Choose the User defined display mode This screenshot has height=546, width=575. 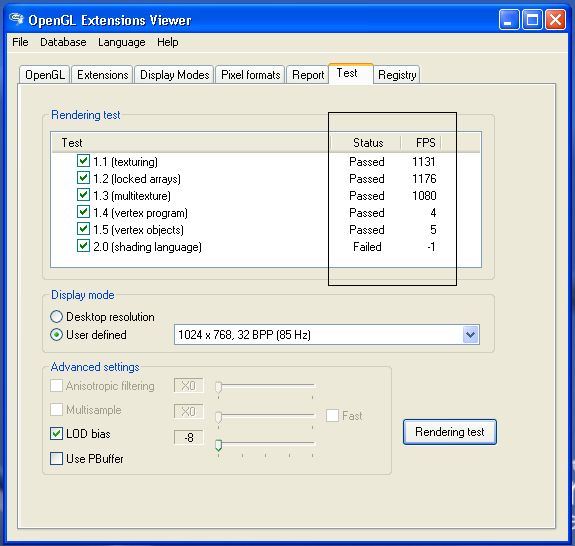point(56,334)
